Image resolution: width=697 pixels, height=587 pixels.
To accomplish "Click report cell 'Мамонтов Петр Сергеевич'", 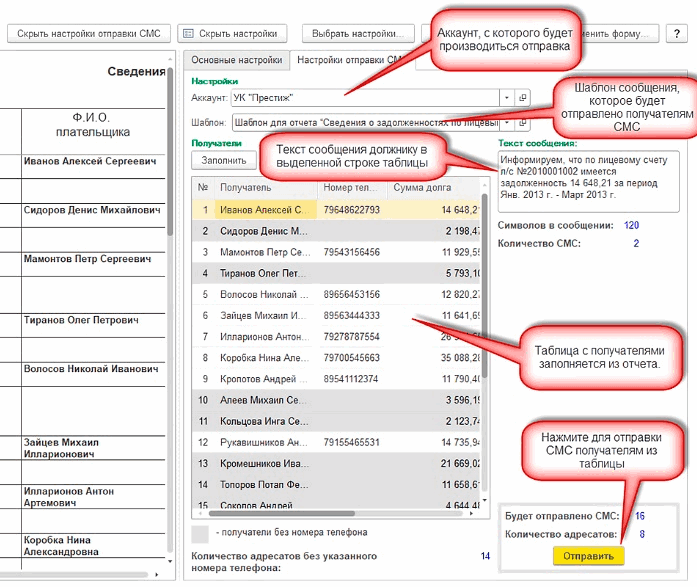I will [x=93, y=264].
